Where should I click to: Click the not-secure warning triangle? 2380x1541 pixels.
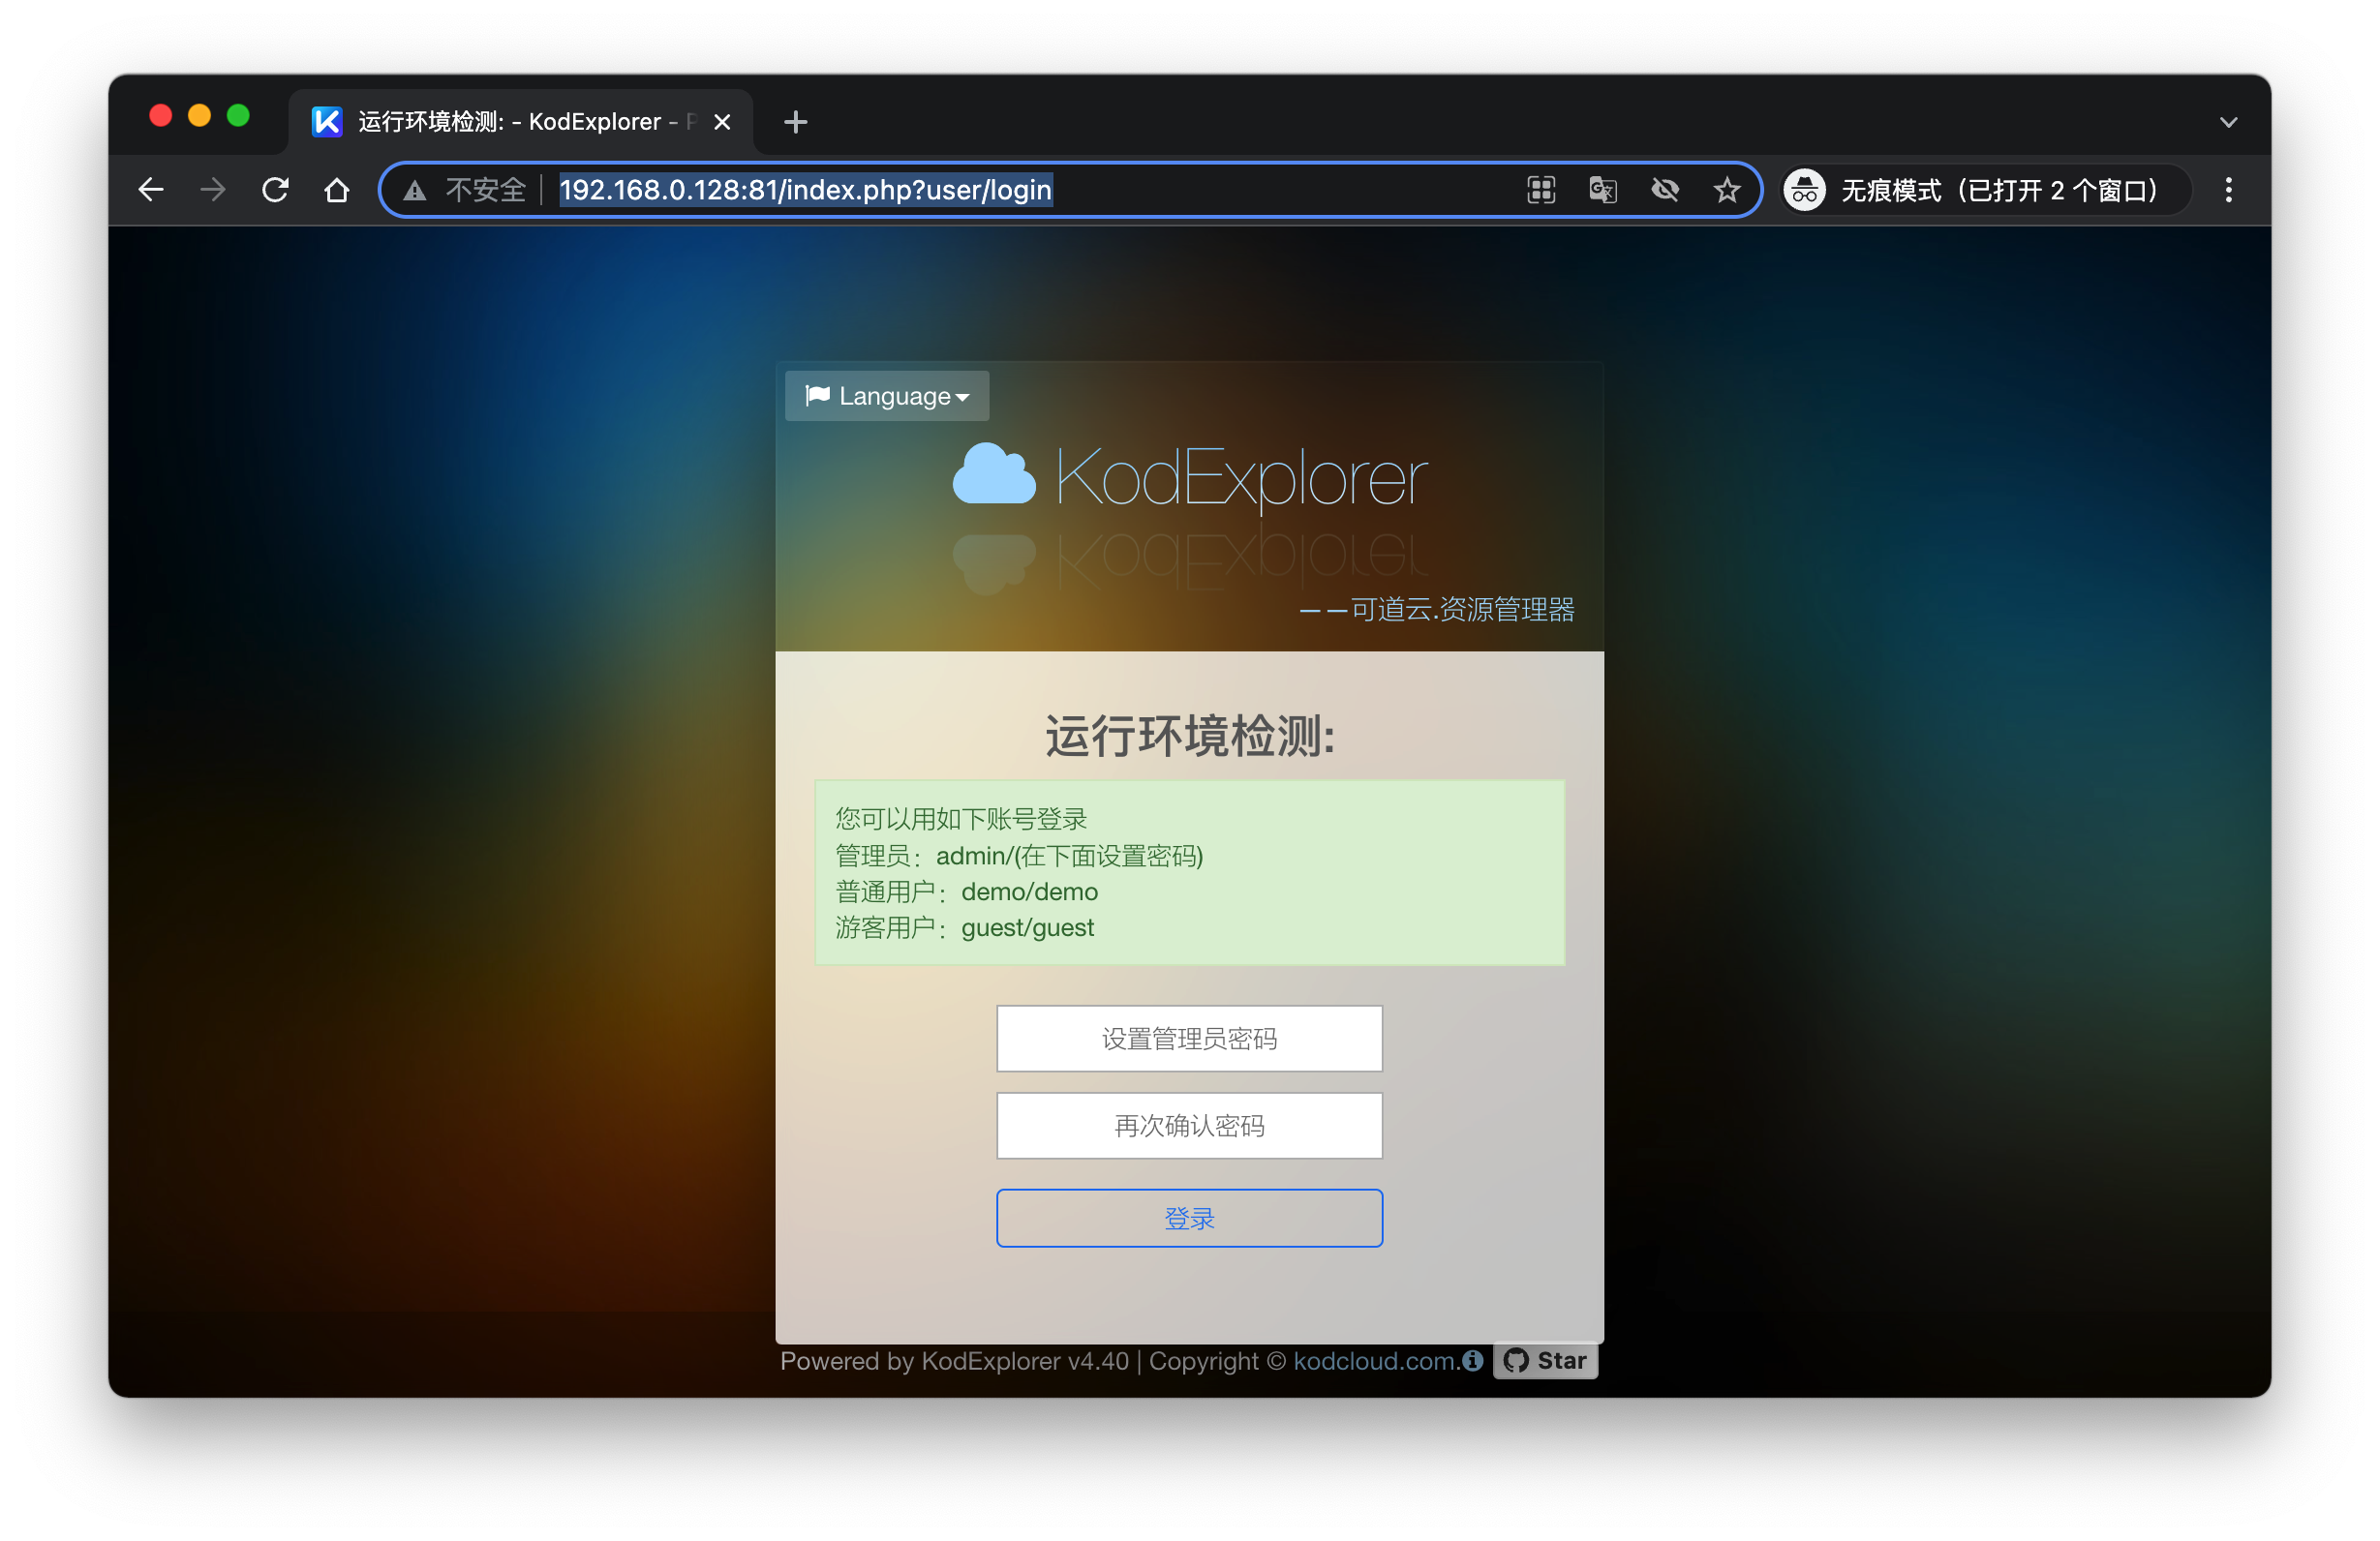[415, 190]
